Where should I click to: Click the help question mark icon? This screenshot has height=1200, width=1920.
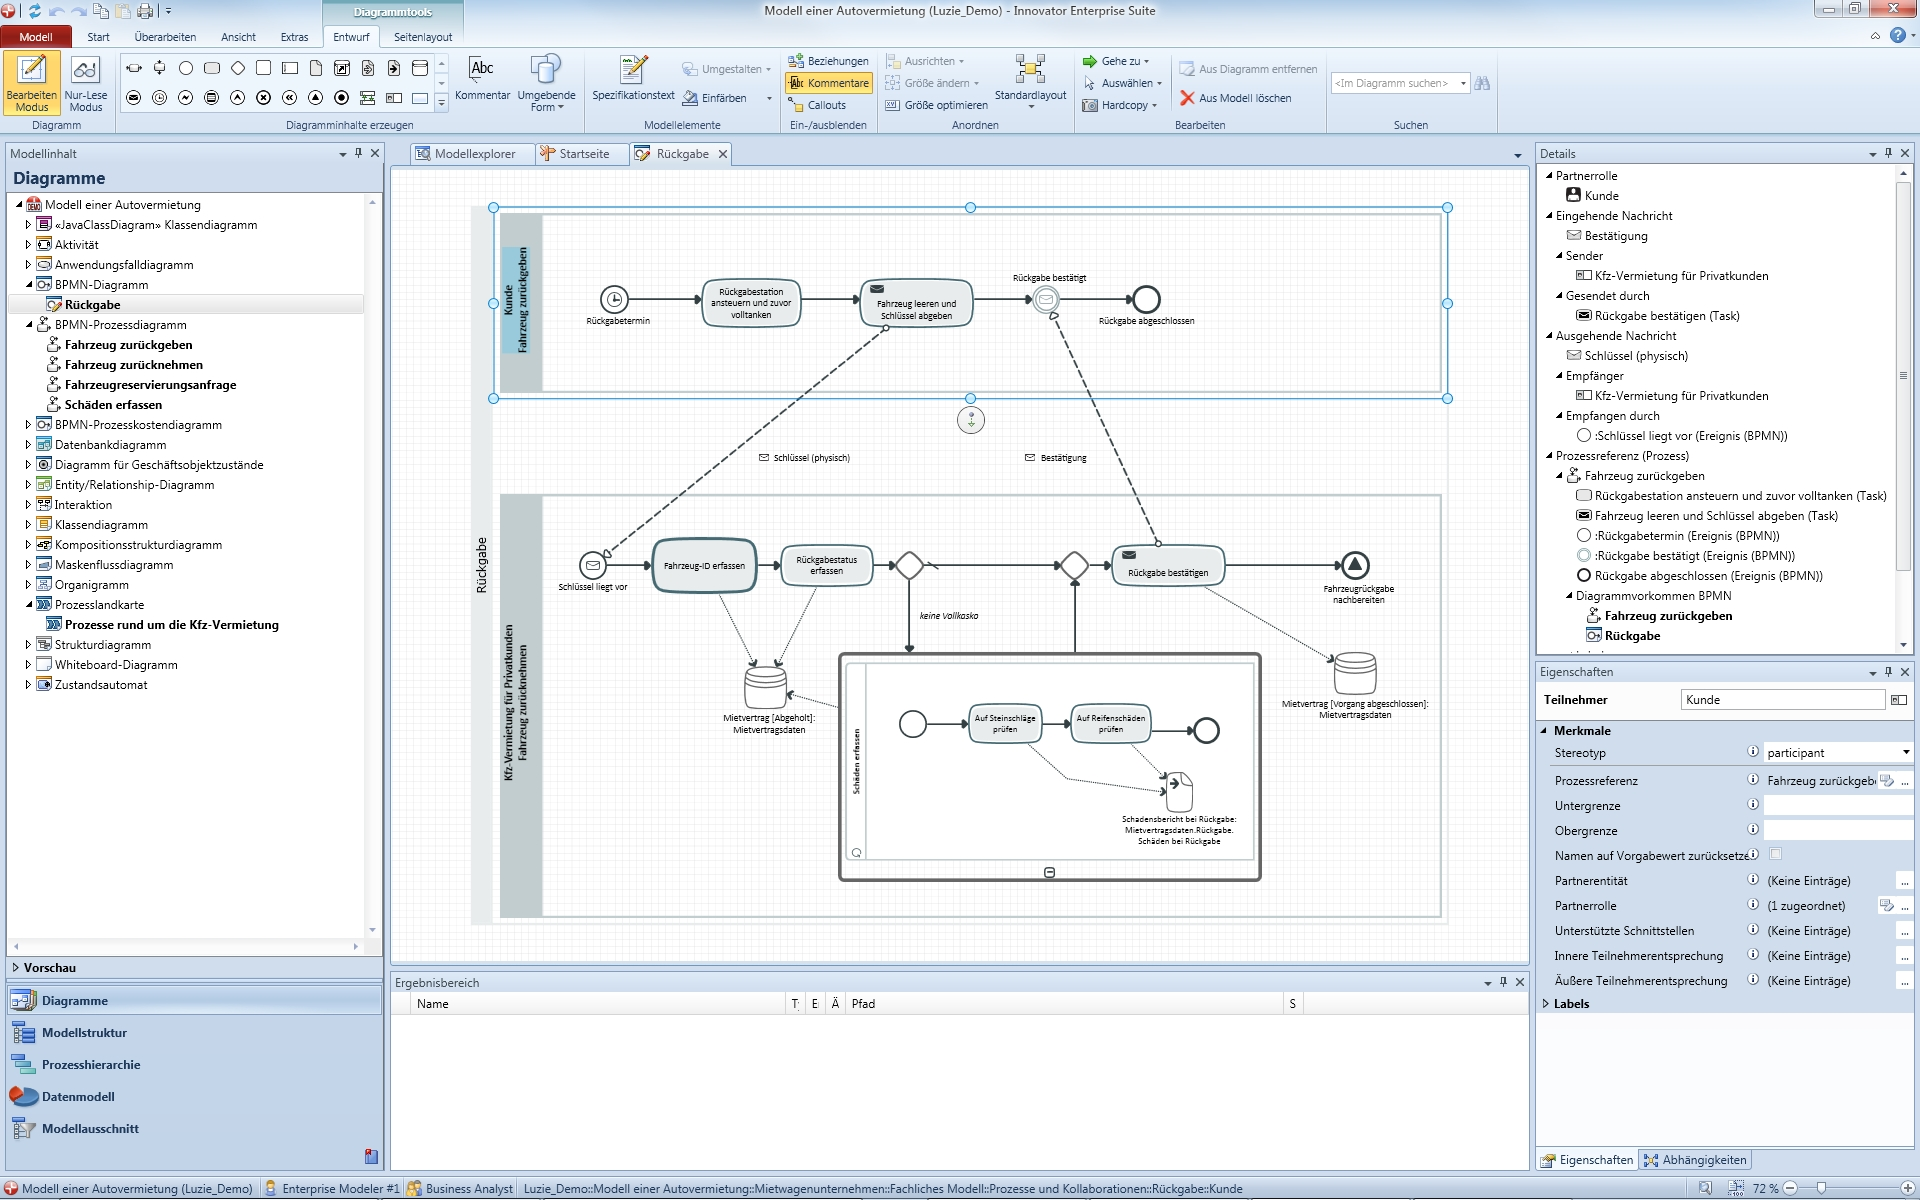[x=1897, y=36]
